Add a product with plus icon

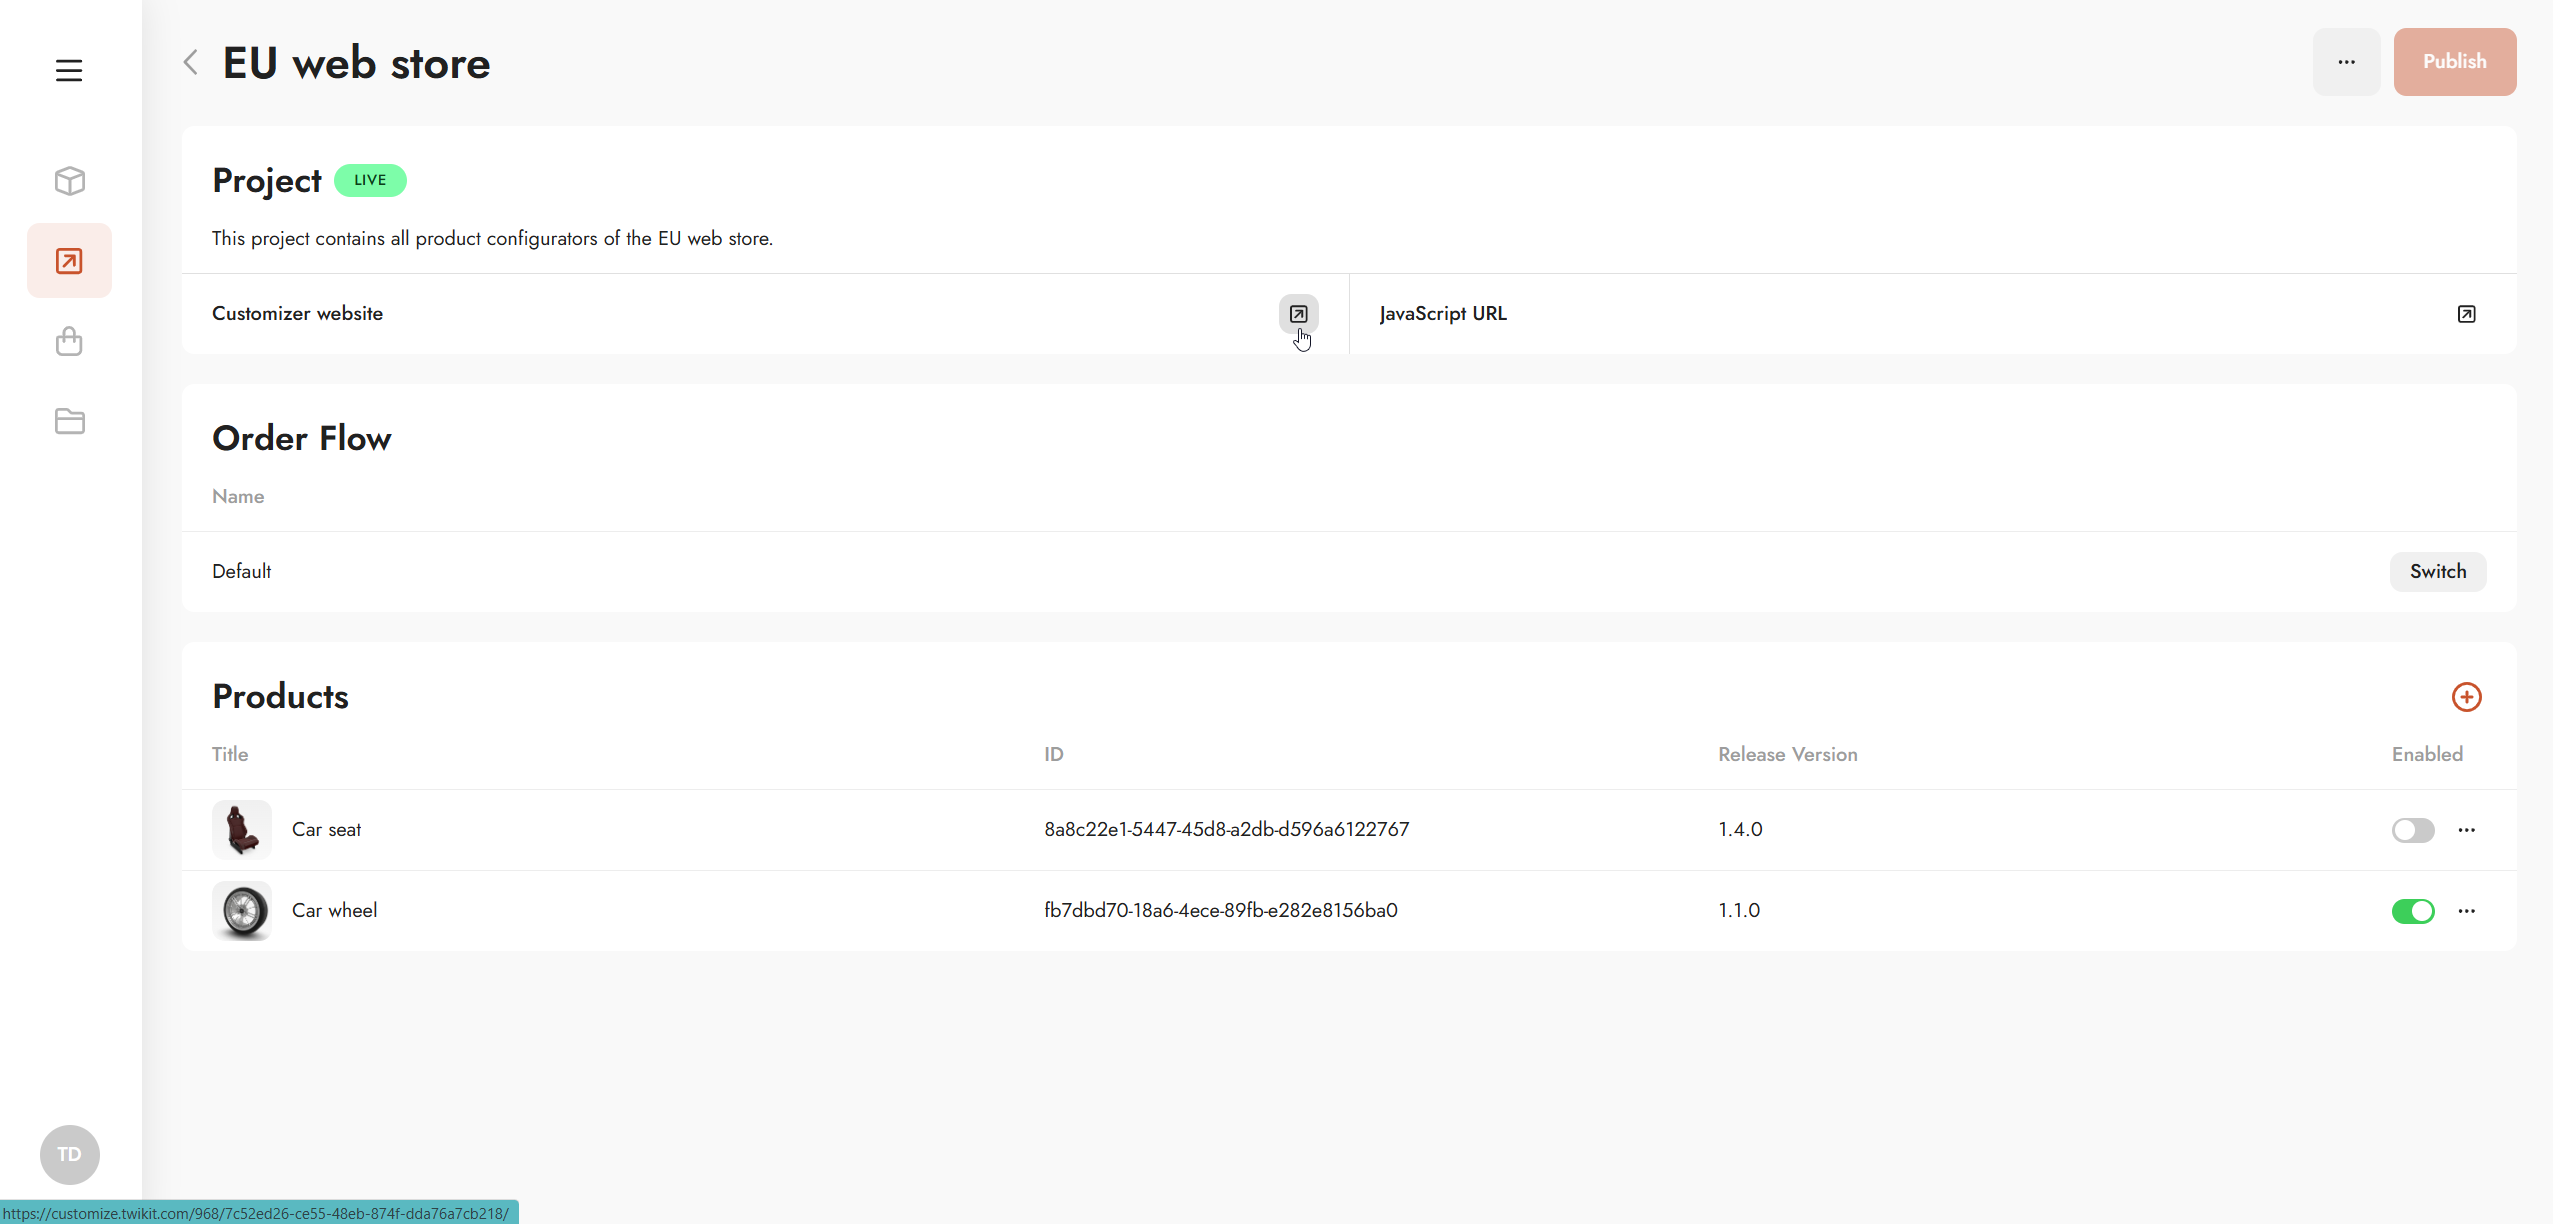pos(2466,697)
